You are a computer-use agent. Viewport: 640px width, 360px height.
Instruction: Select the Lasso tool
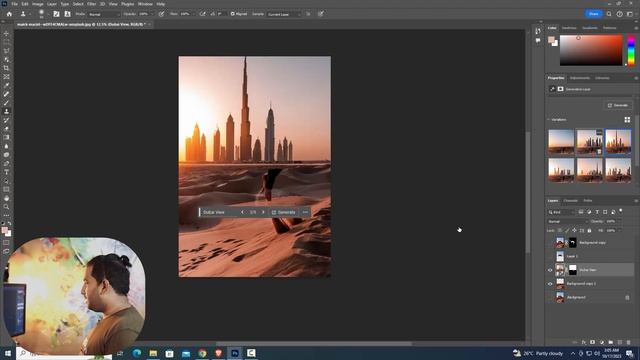[x=6, y=51]
